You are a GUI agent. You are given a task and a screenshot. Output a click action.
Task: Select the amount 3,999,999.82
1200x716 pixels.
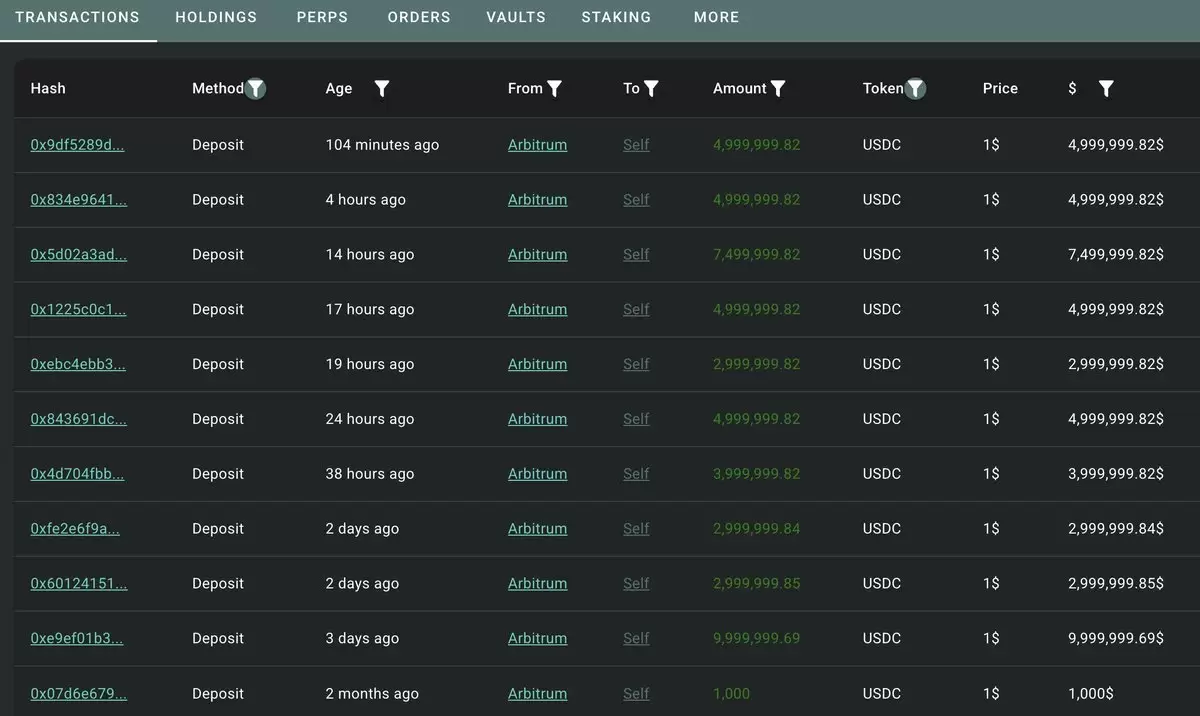[x=757, y=475]
